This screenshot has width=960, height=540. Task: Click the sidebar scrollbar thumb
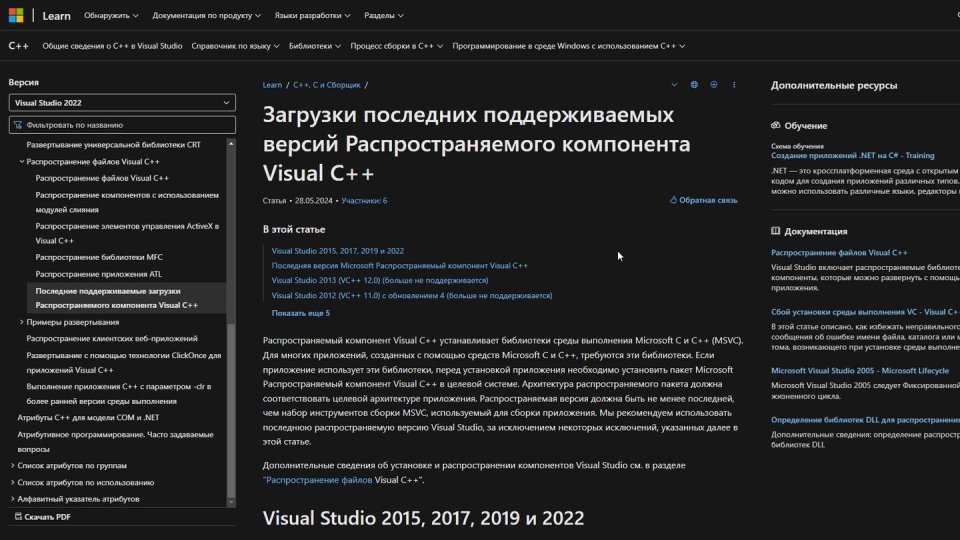(x=231, y=410)
